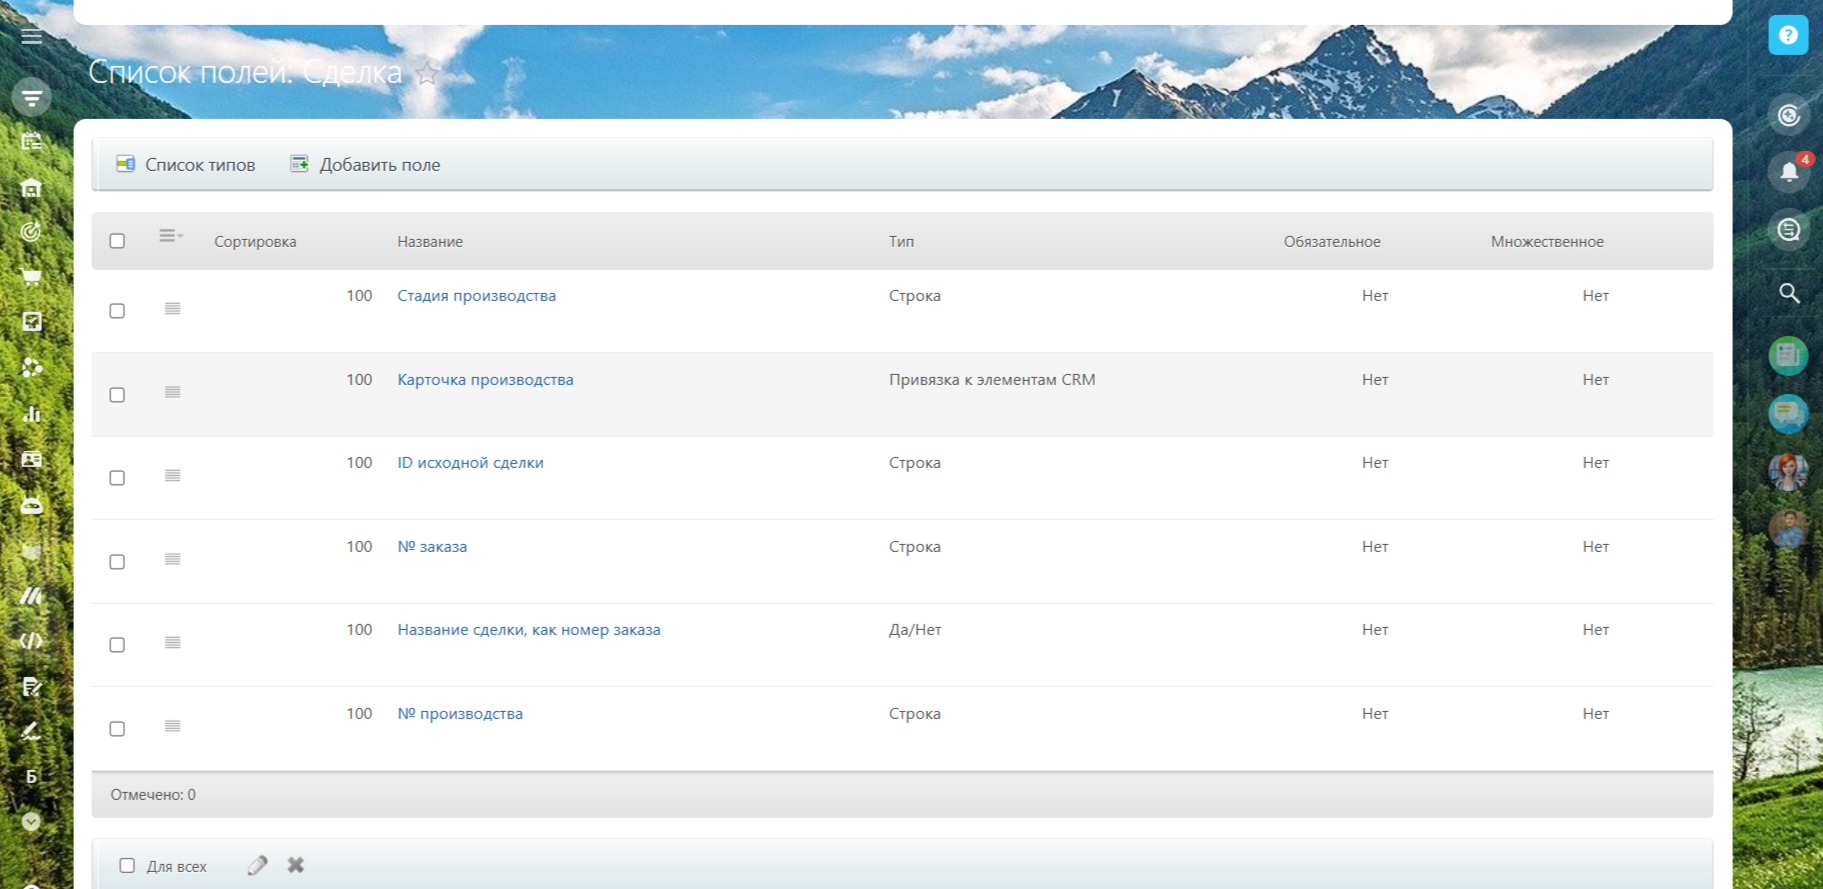
Task: Add page to favorites with star icon
Action: 427,73
